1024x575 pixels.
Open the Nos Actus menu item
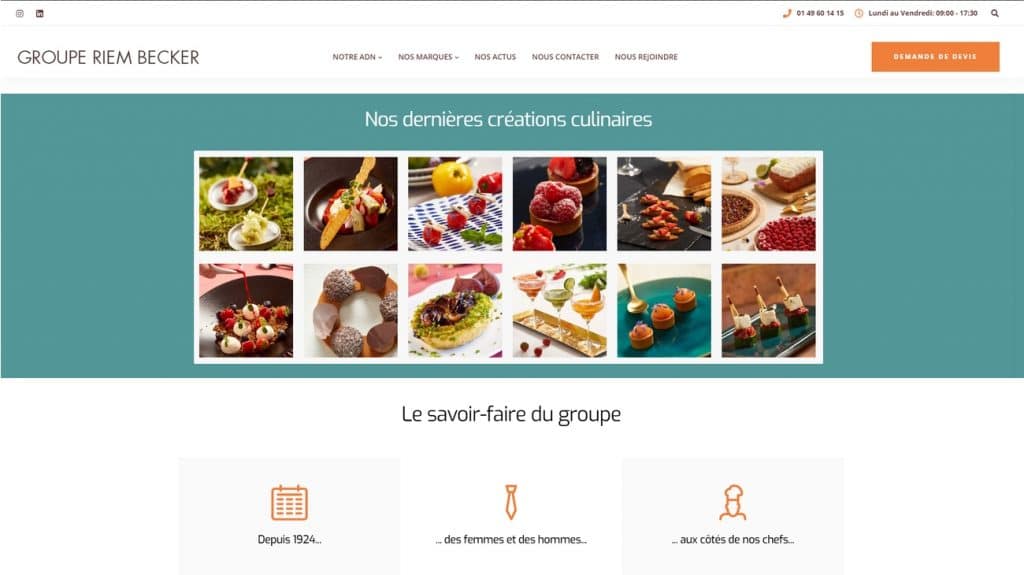(495, 57)
